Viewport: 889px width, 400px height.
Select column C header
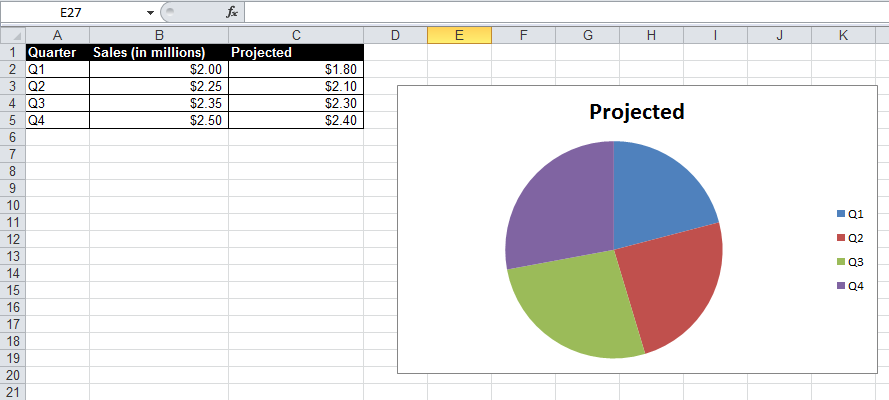pos(296,35)
